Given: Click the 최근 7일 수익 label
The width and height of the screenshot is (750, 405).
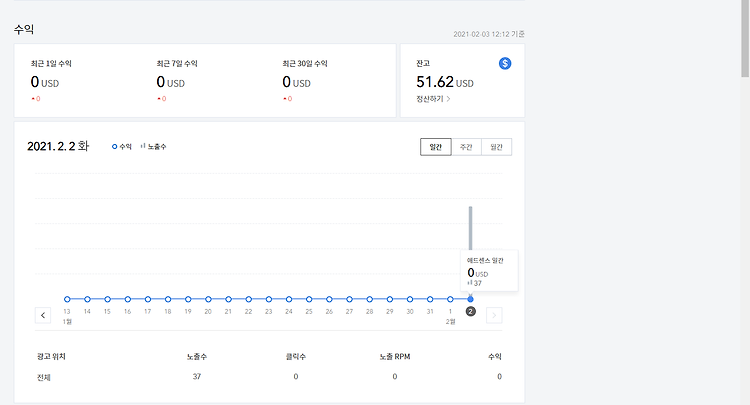Looking at the screenshot, I should coord(177,64).
